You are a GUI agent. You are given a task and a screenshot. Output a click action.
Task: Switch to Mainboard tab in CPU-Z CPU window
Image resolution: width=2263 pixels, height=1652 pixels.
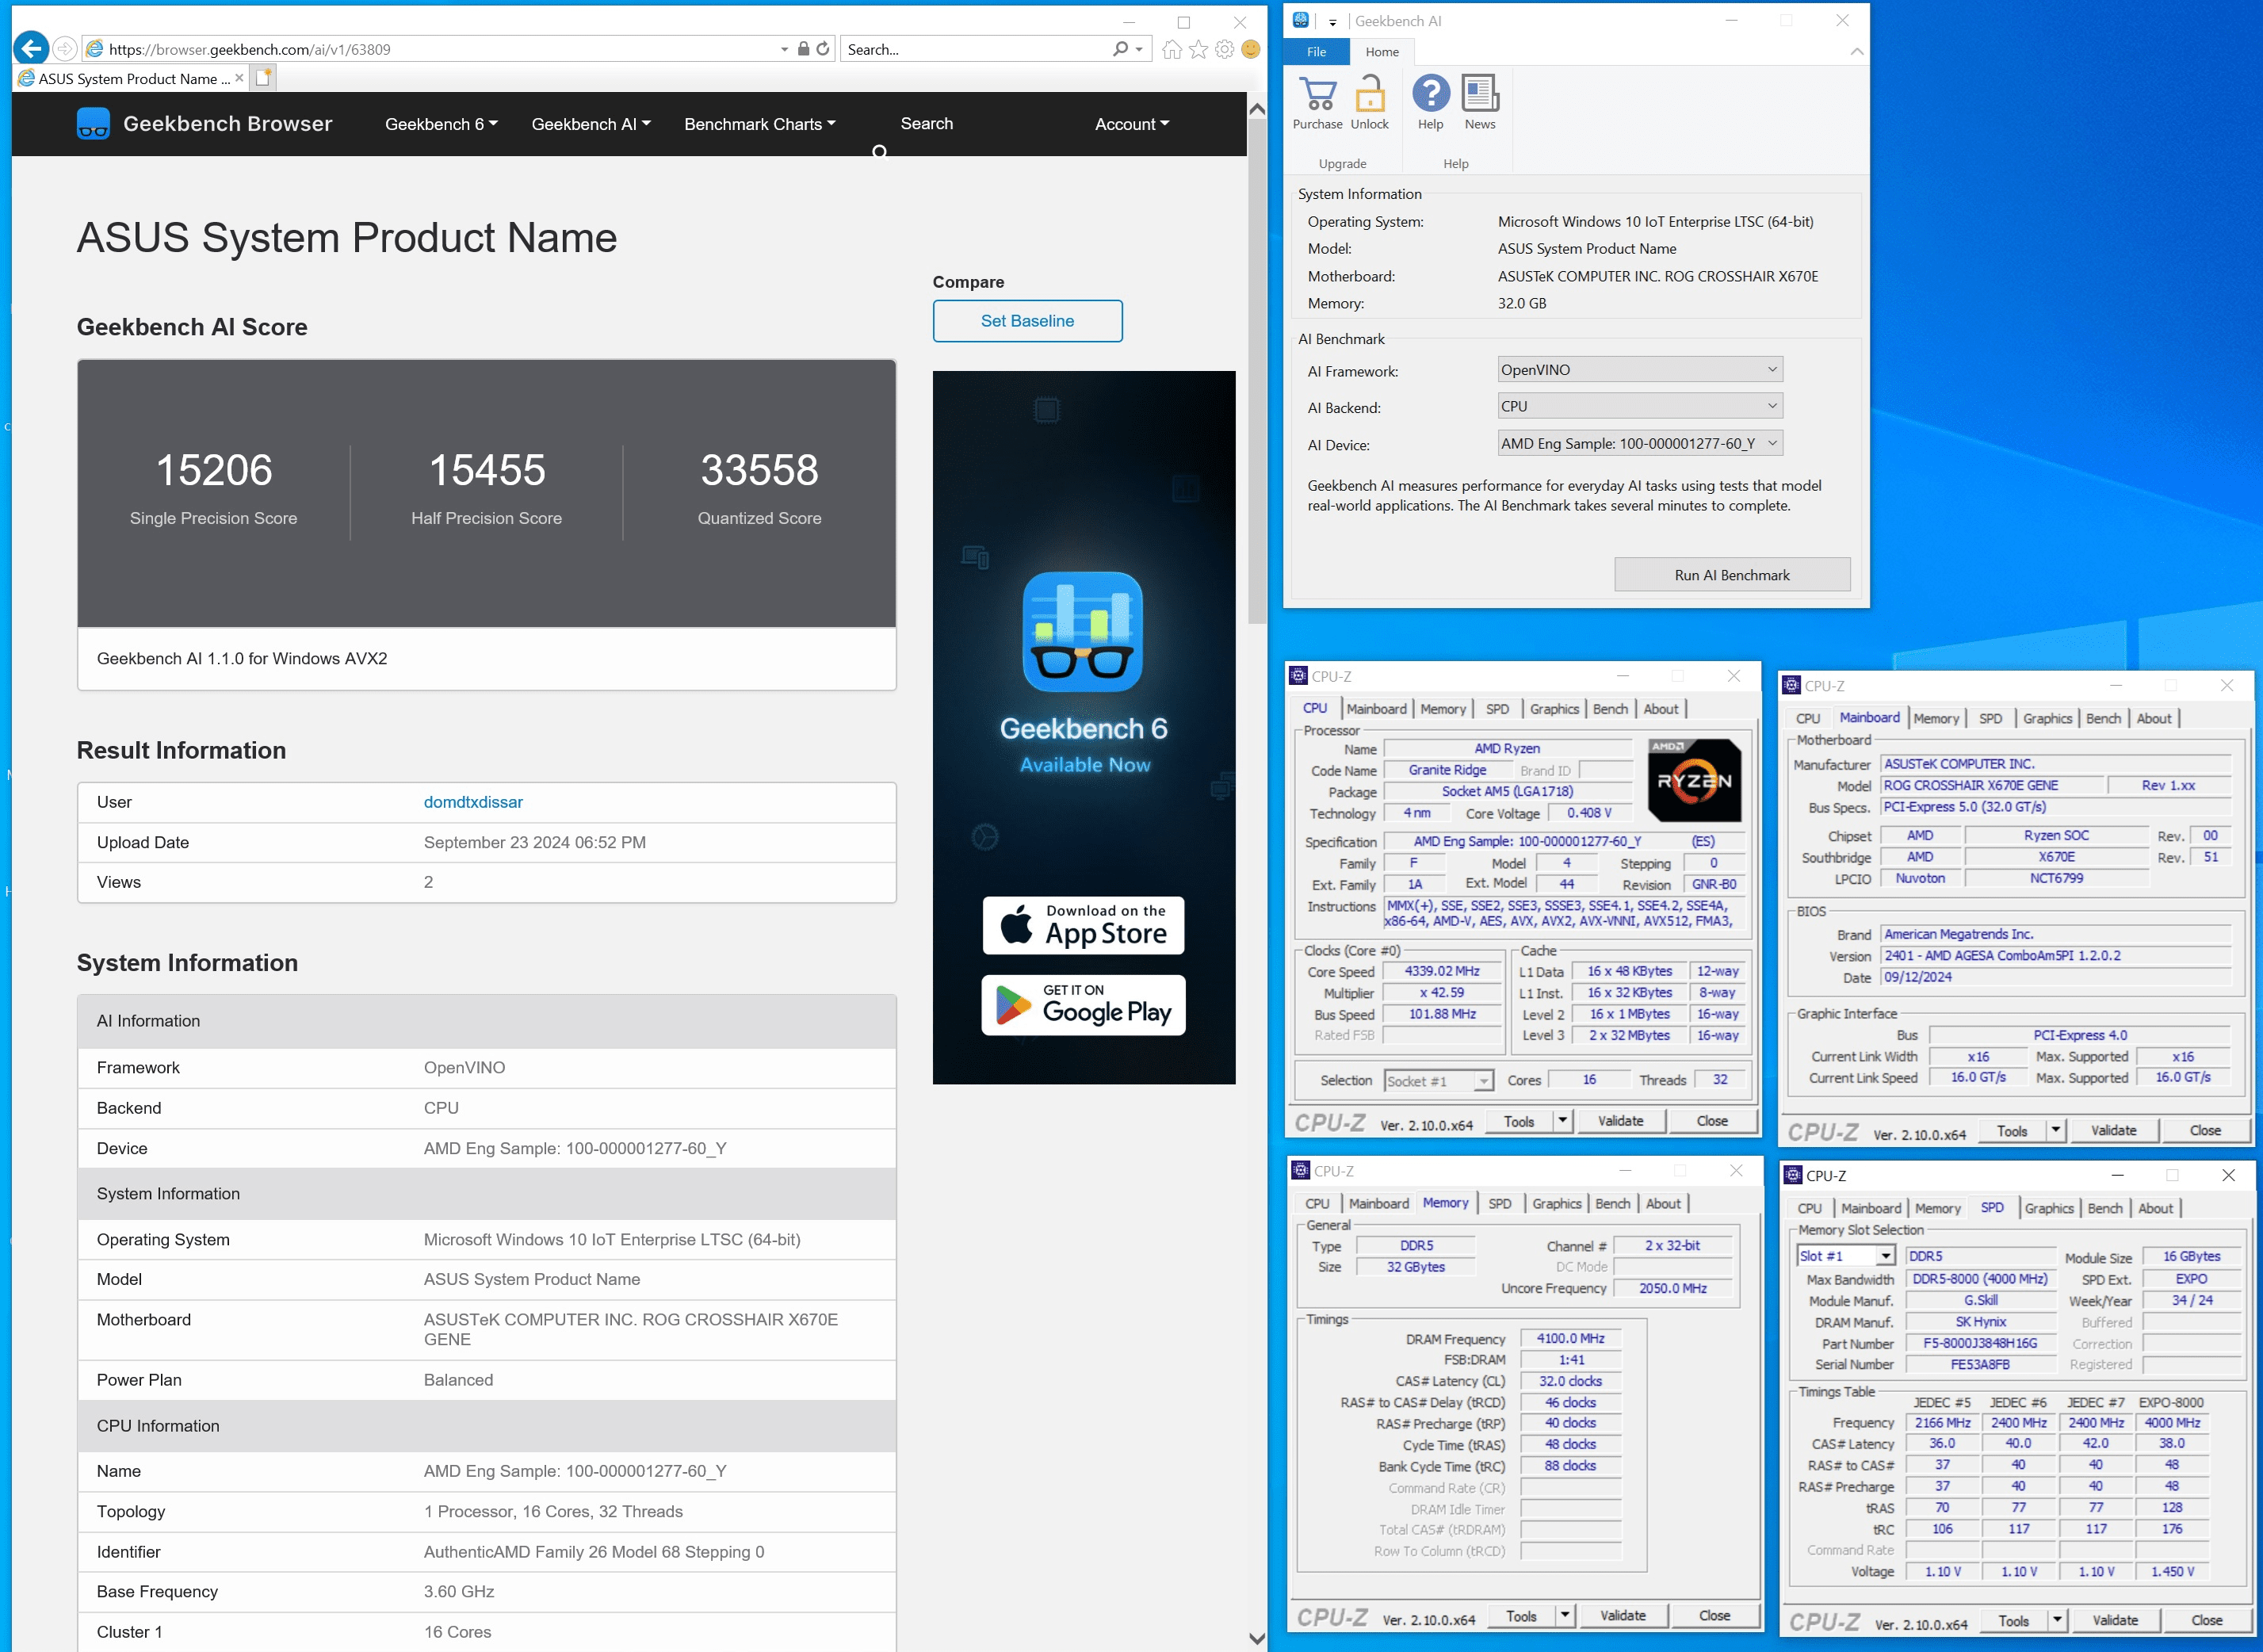[1376, 709]
